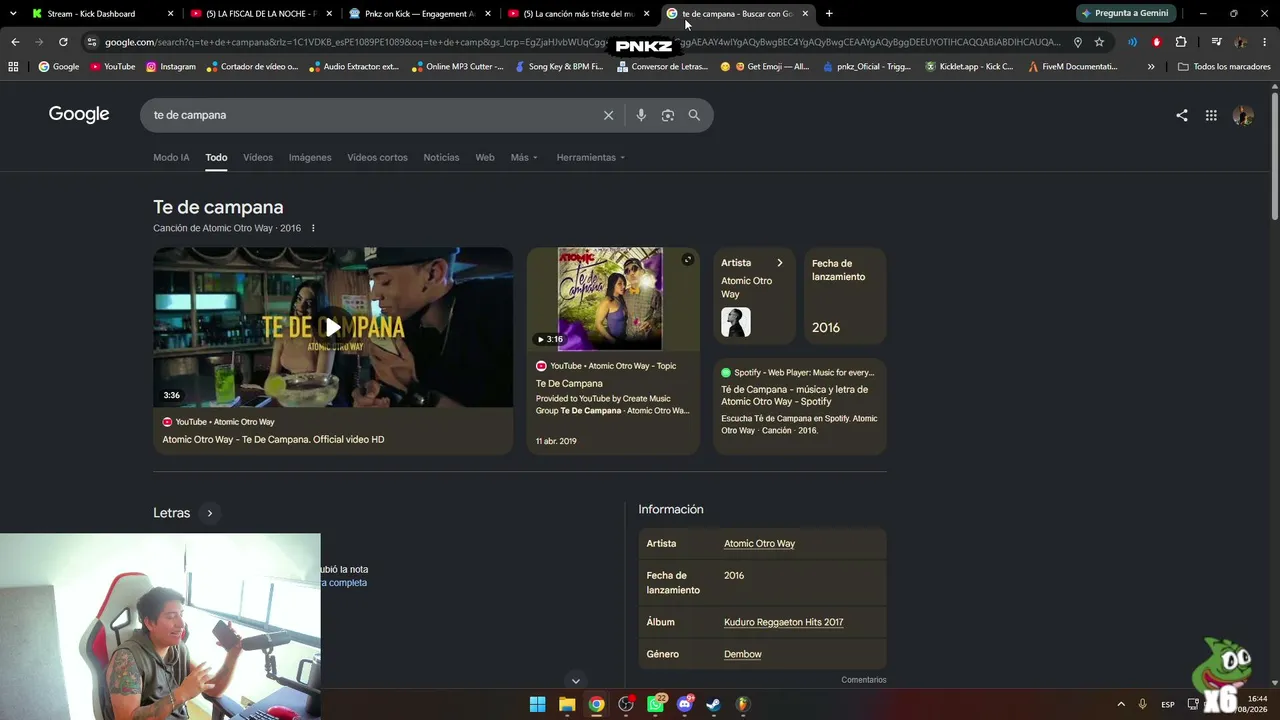Click the page vertical scrollbar

(1275, 155)
